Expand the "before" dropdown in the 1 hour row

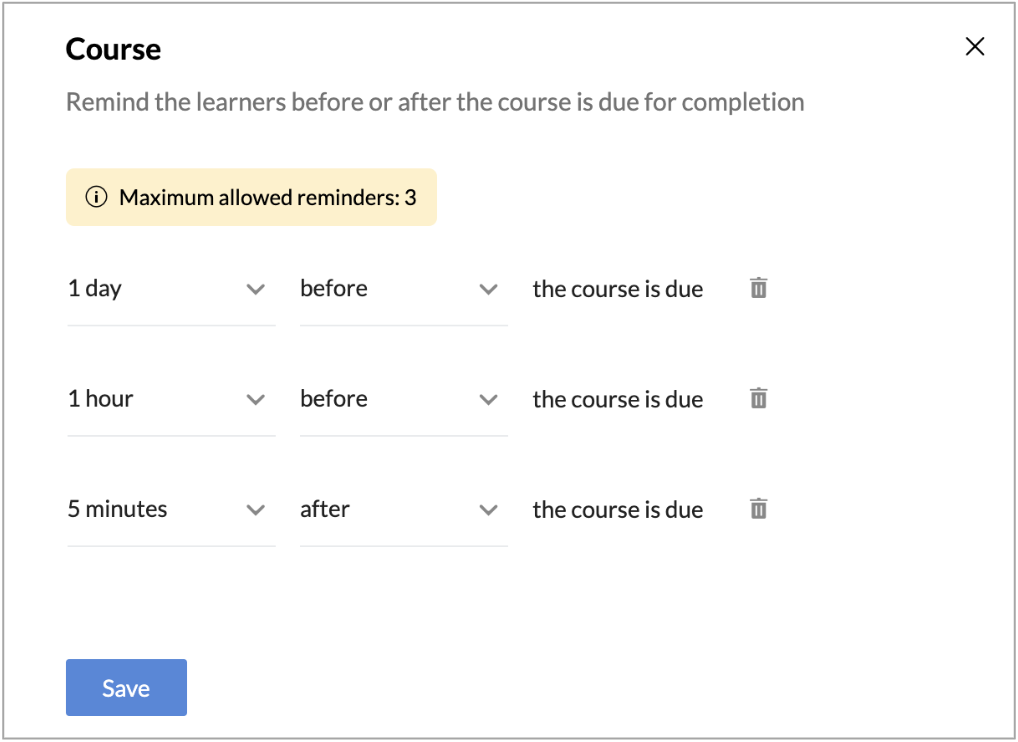(x=402, y=399)
